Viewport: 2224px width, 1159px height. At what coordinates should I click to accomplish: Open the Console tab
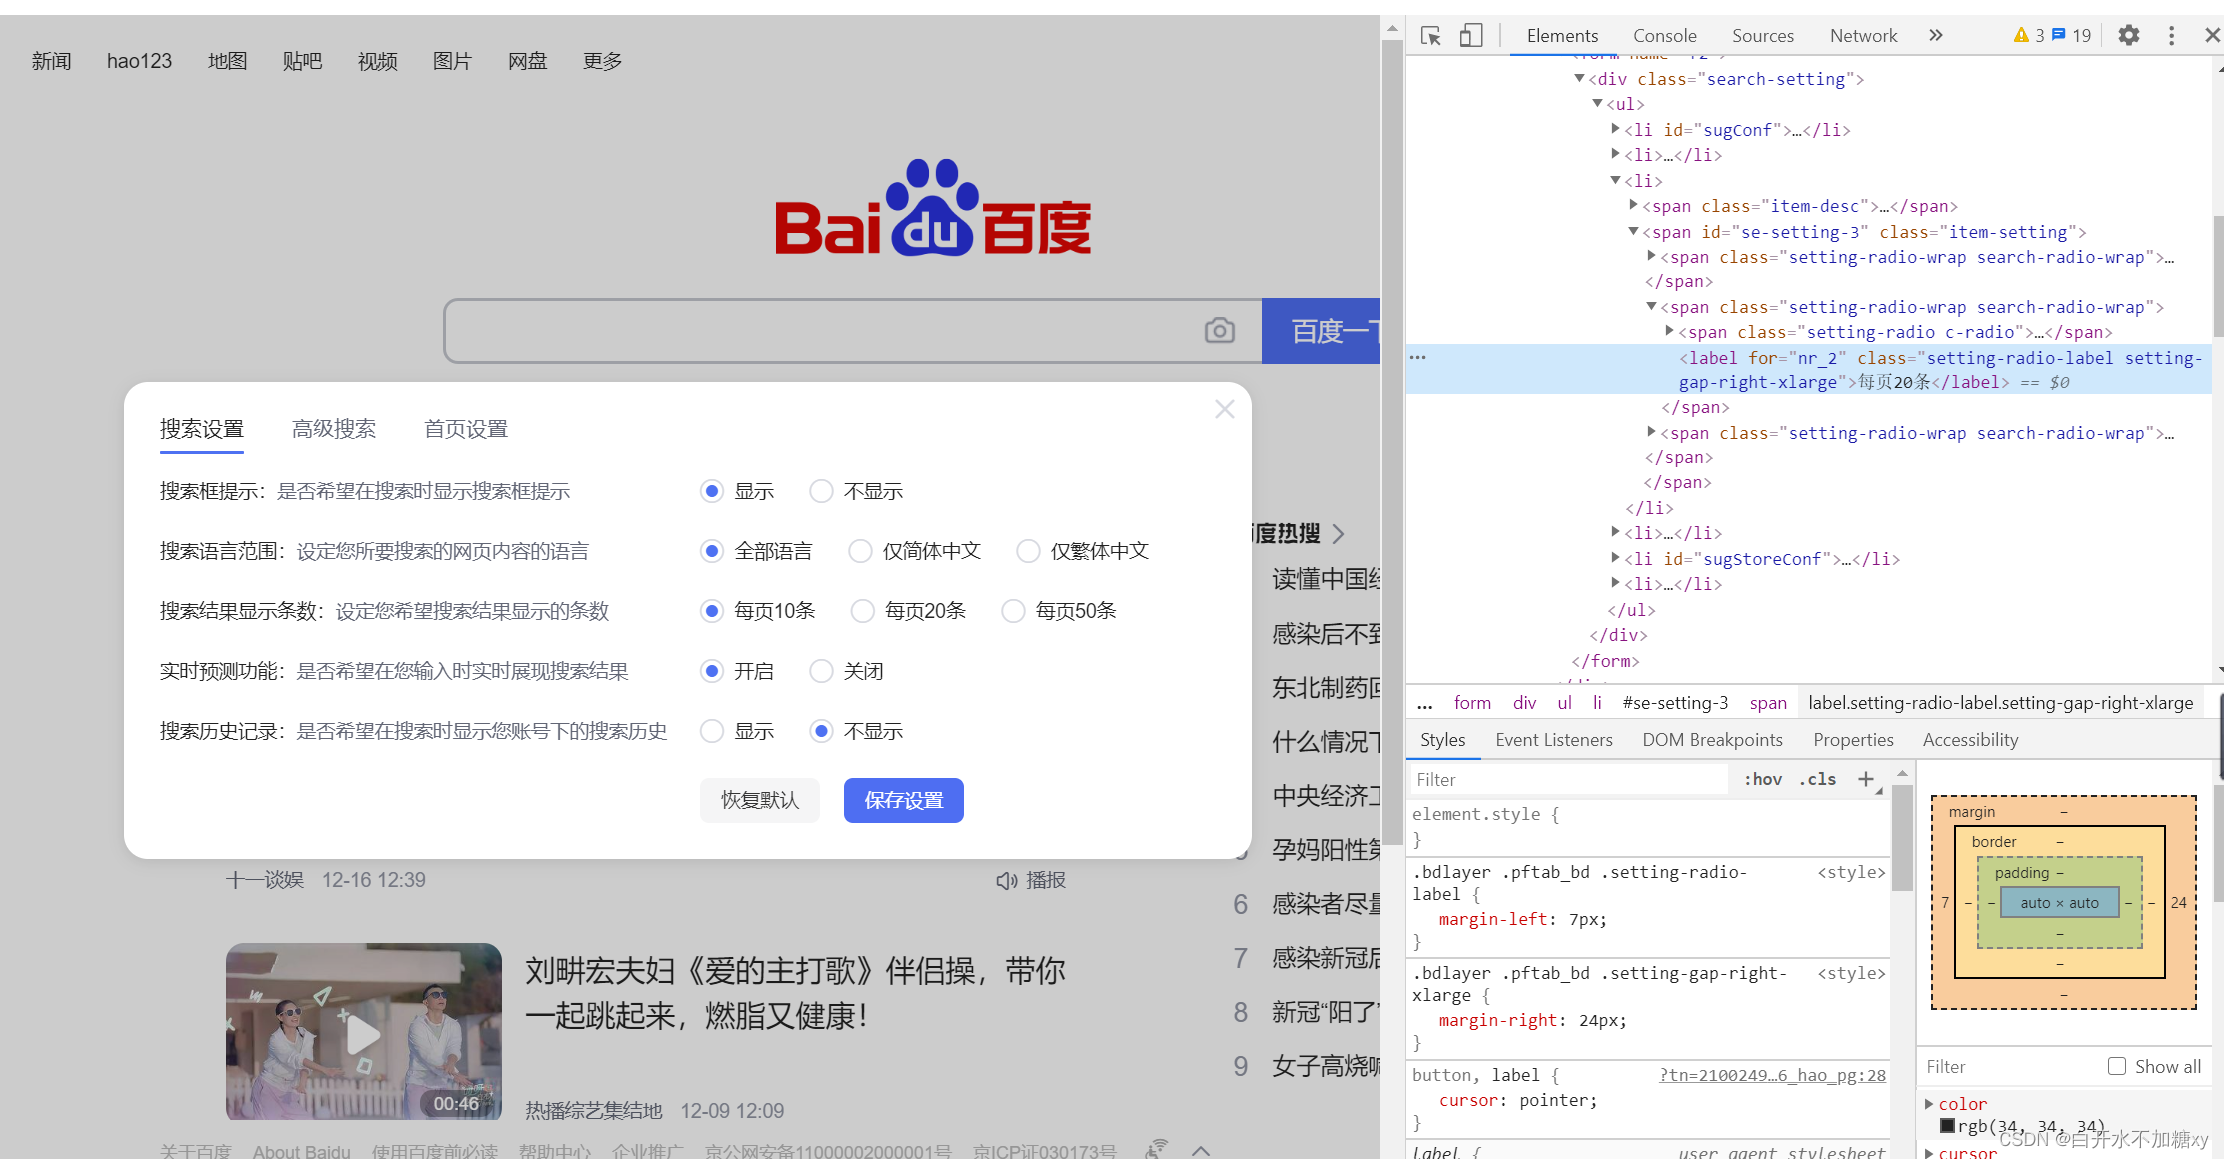(x=1664, y=36)
